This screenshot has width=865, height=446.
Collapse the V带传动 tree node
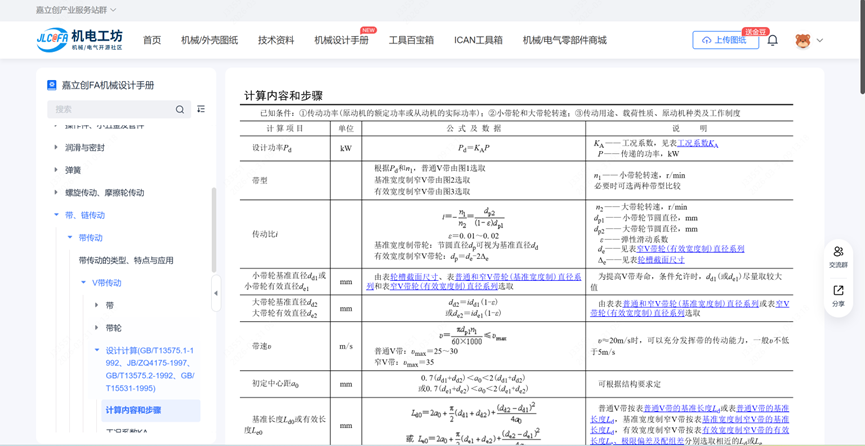pyautogui.click(x=84, y=283)
